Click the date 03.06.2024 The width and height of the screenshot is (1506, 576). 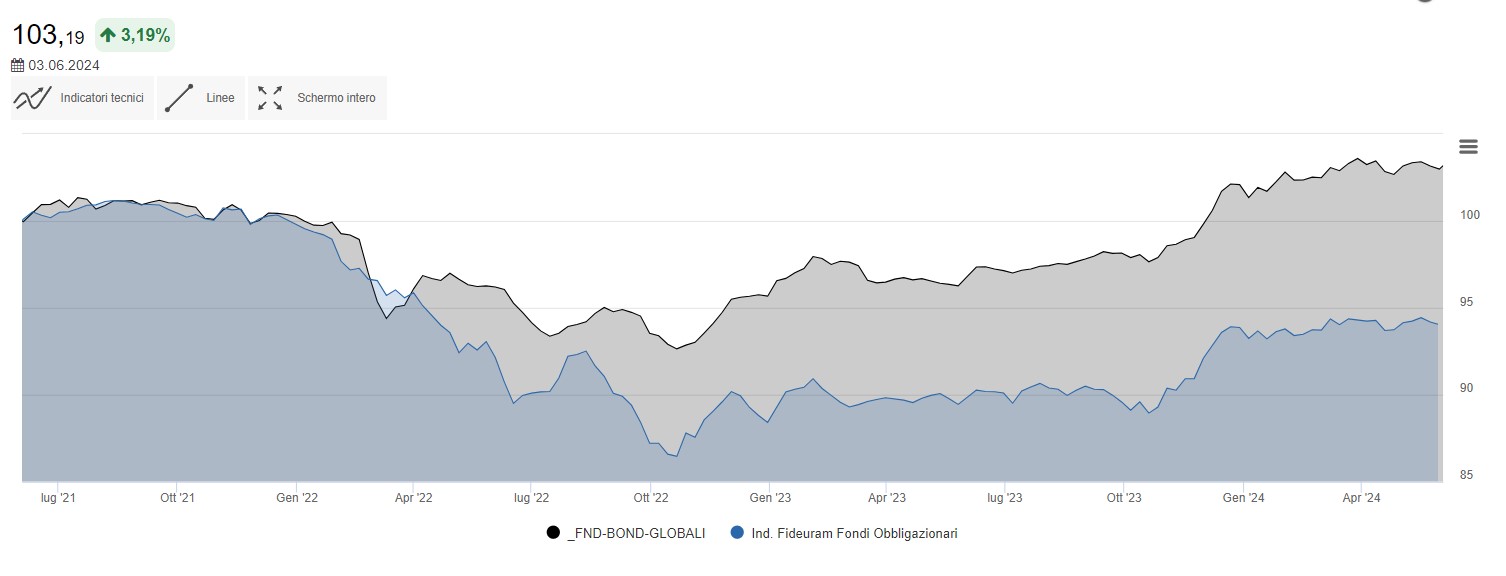click(64, 66)
